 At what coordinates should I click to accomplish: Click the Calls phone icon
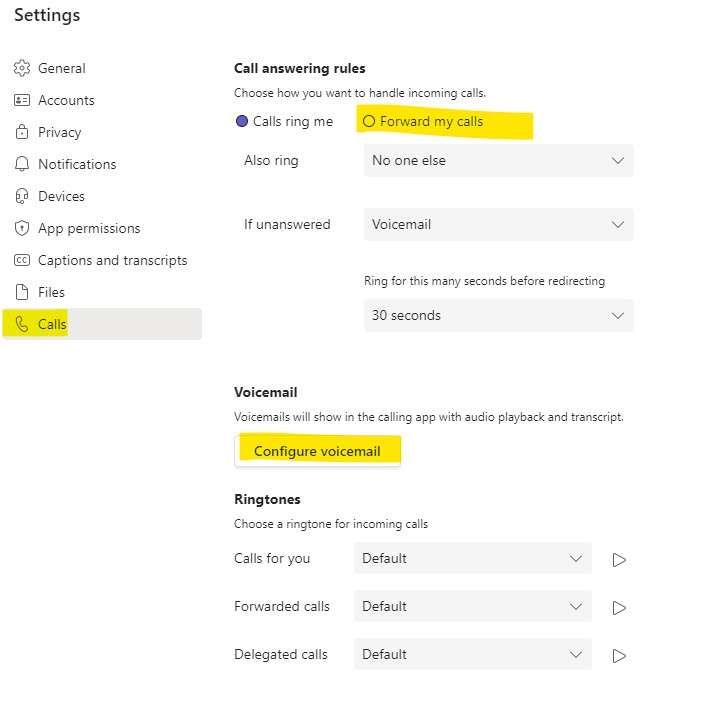(x=22, y=324)
